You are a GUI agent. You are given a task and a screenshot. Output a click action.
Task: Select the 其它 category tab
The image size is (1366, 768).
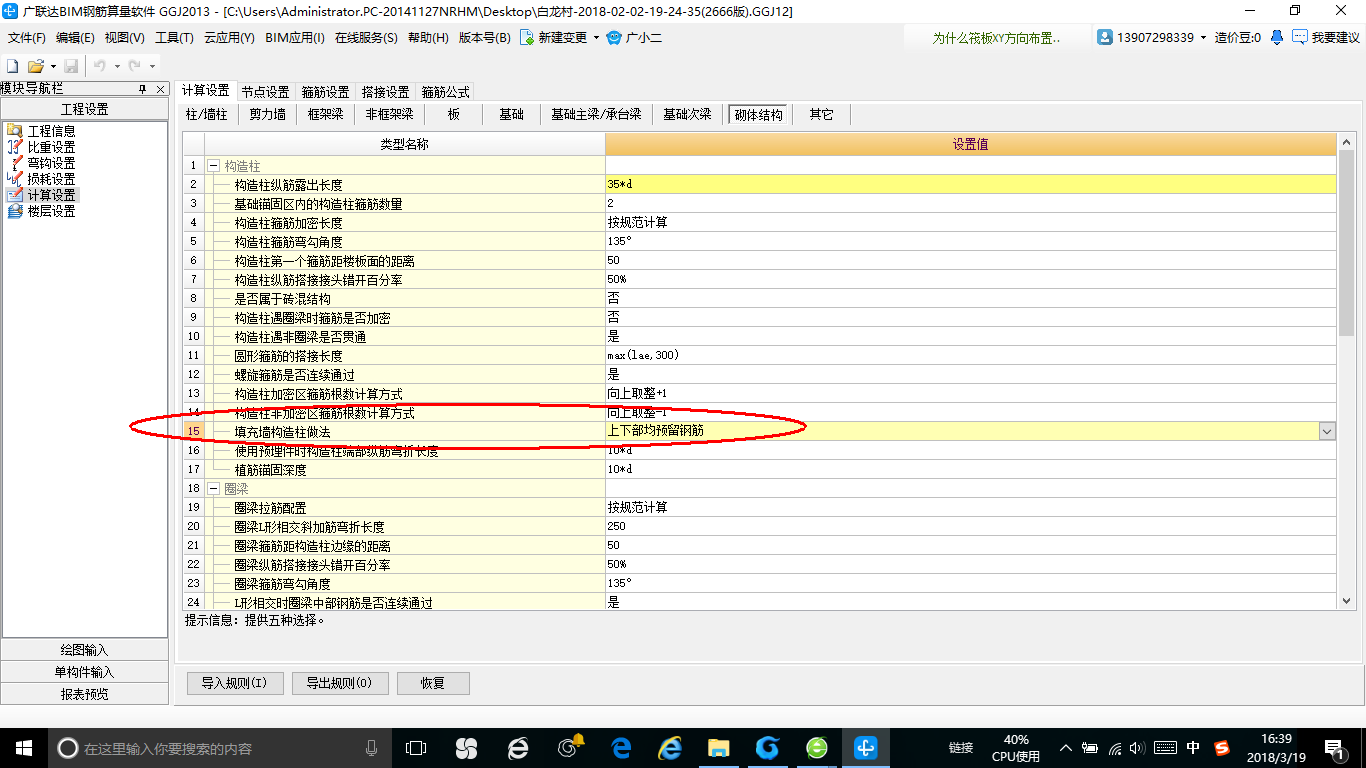[822, 114]
